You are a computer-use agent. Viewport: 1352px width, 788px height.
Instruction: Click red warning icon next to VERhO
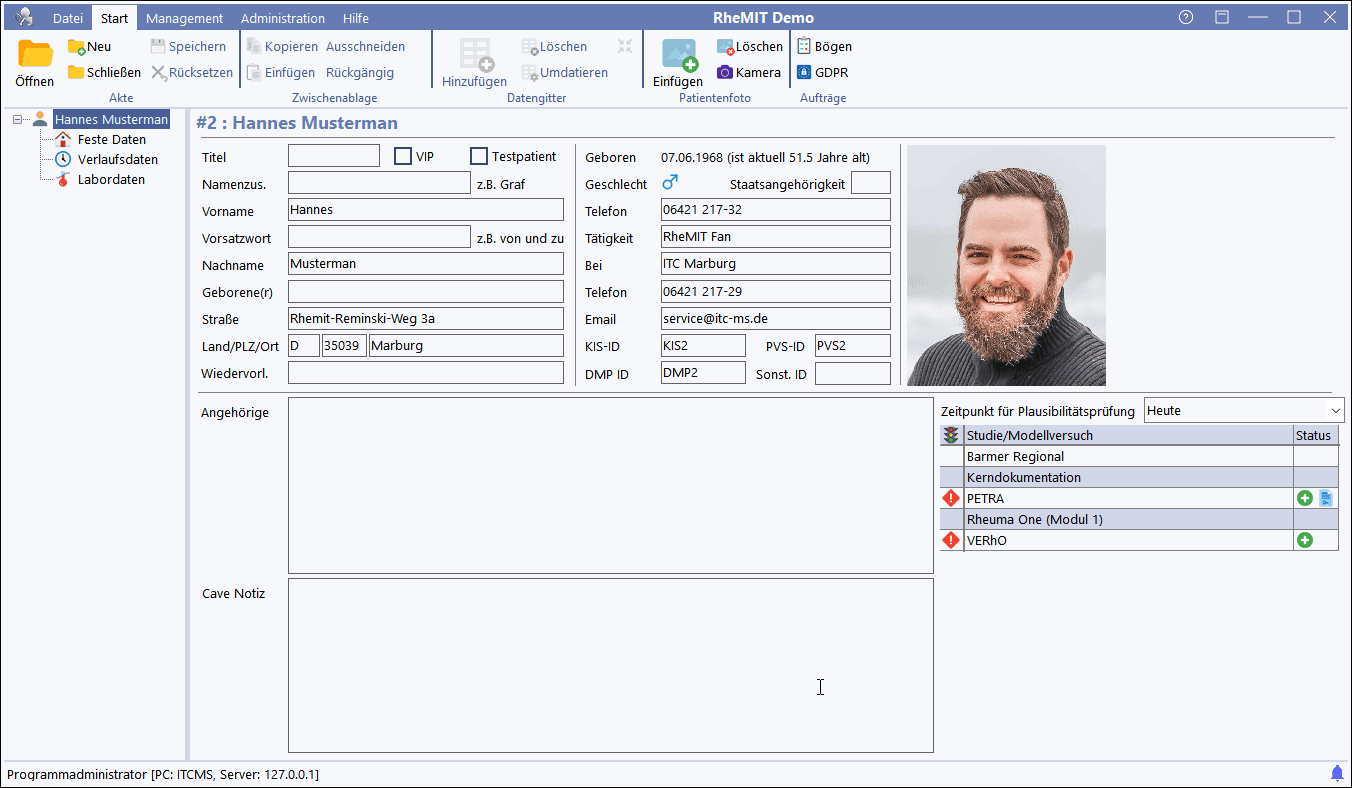(x=951, y=540)
